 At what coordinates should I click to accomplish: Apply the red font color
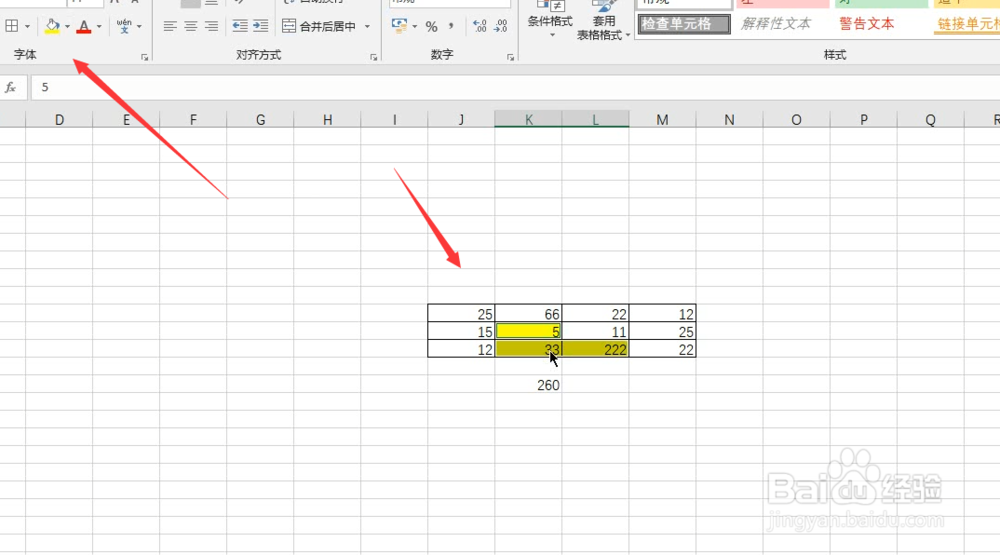click(84, 26)
